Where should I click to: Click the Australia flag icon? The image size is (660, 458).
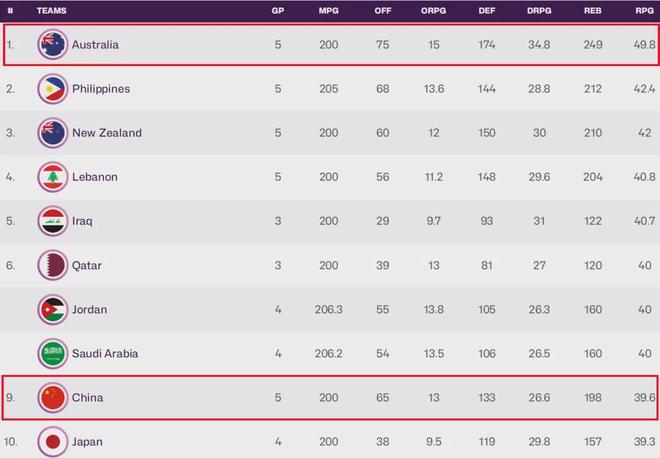point(53,45)
